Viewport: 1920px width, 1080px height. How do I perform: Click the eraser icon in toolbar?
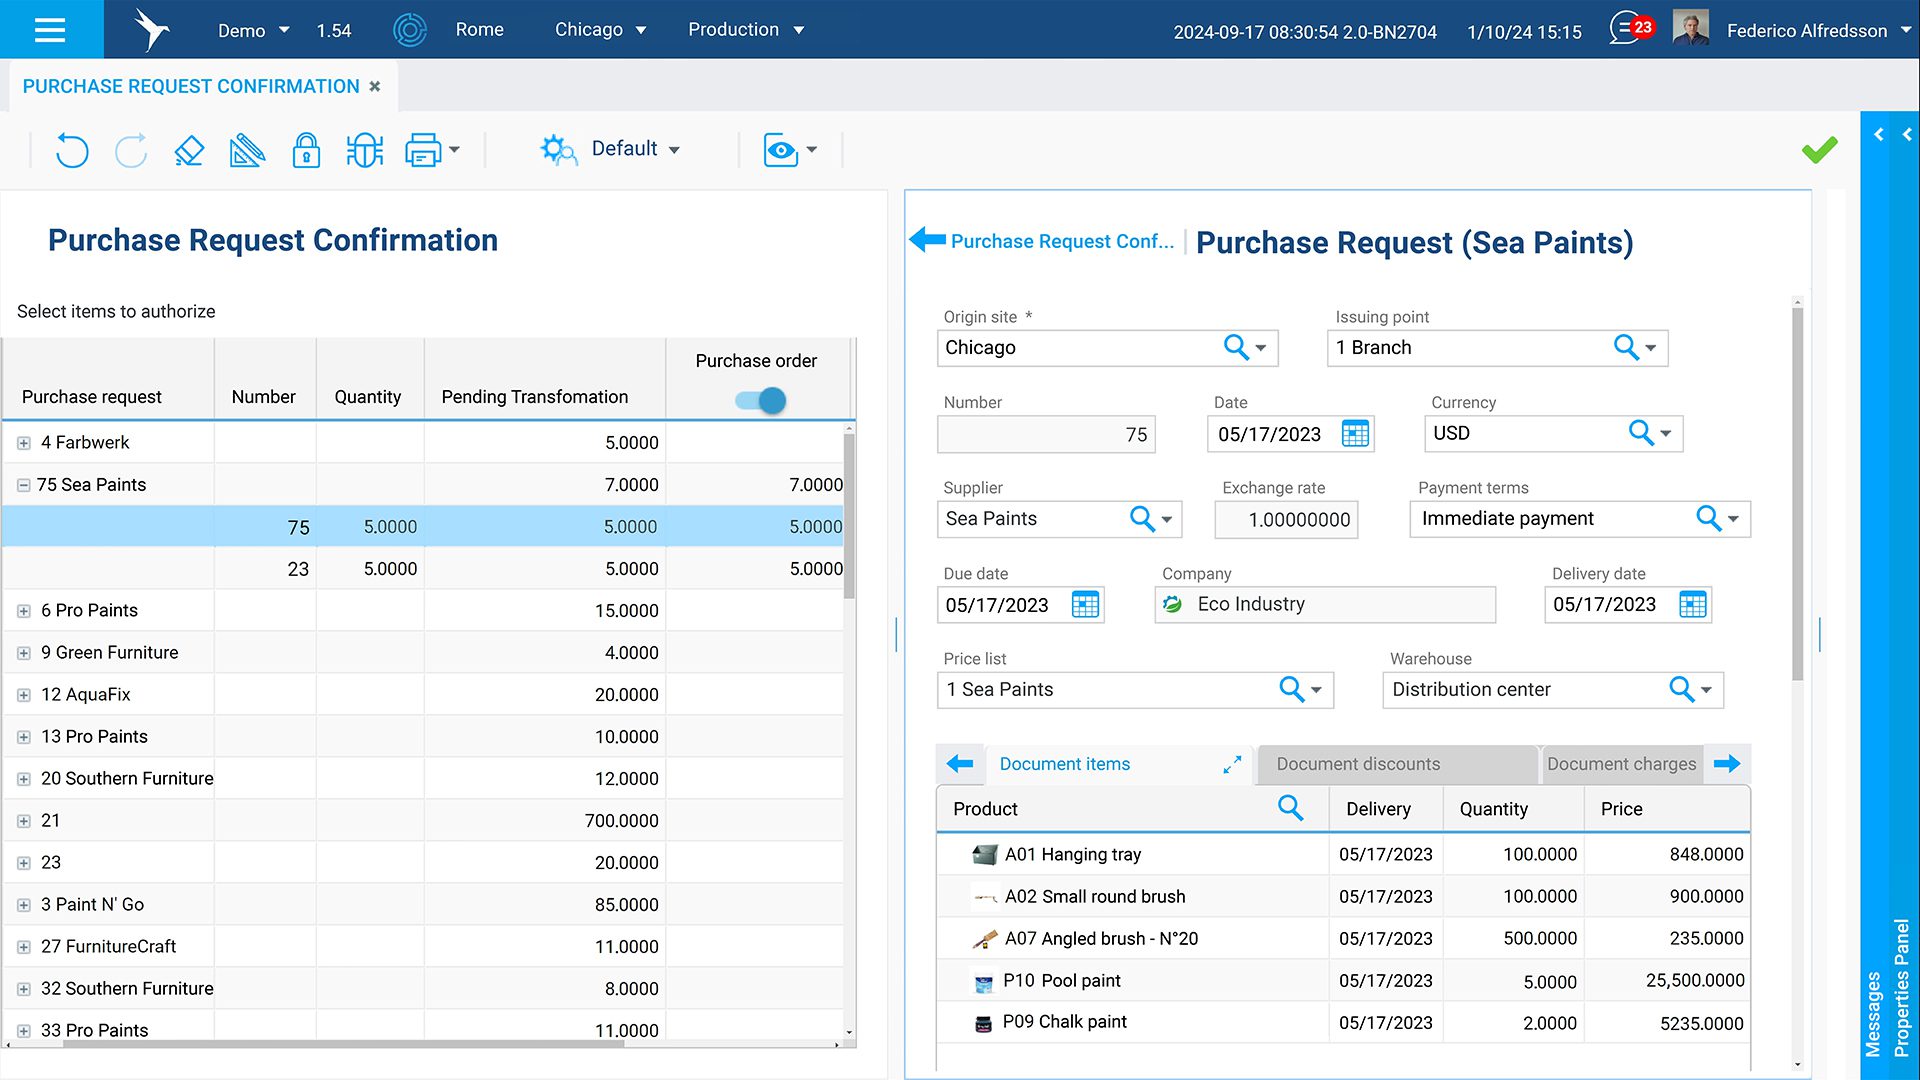point(189,150)
